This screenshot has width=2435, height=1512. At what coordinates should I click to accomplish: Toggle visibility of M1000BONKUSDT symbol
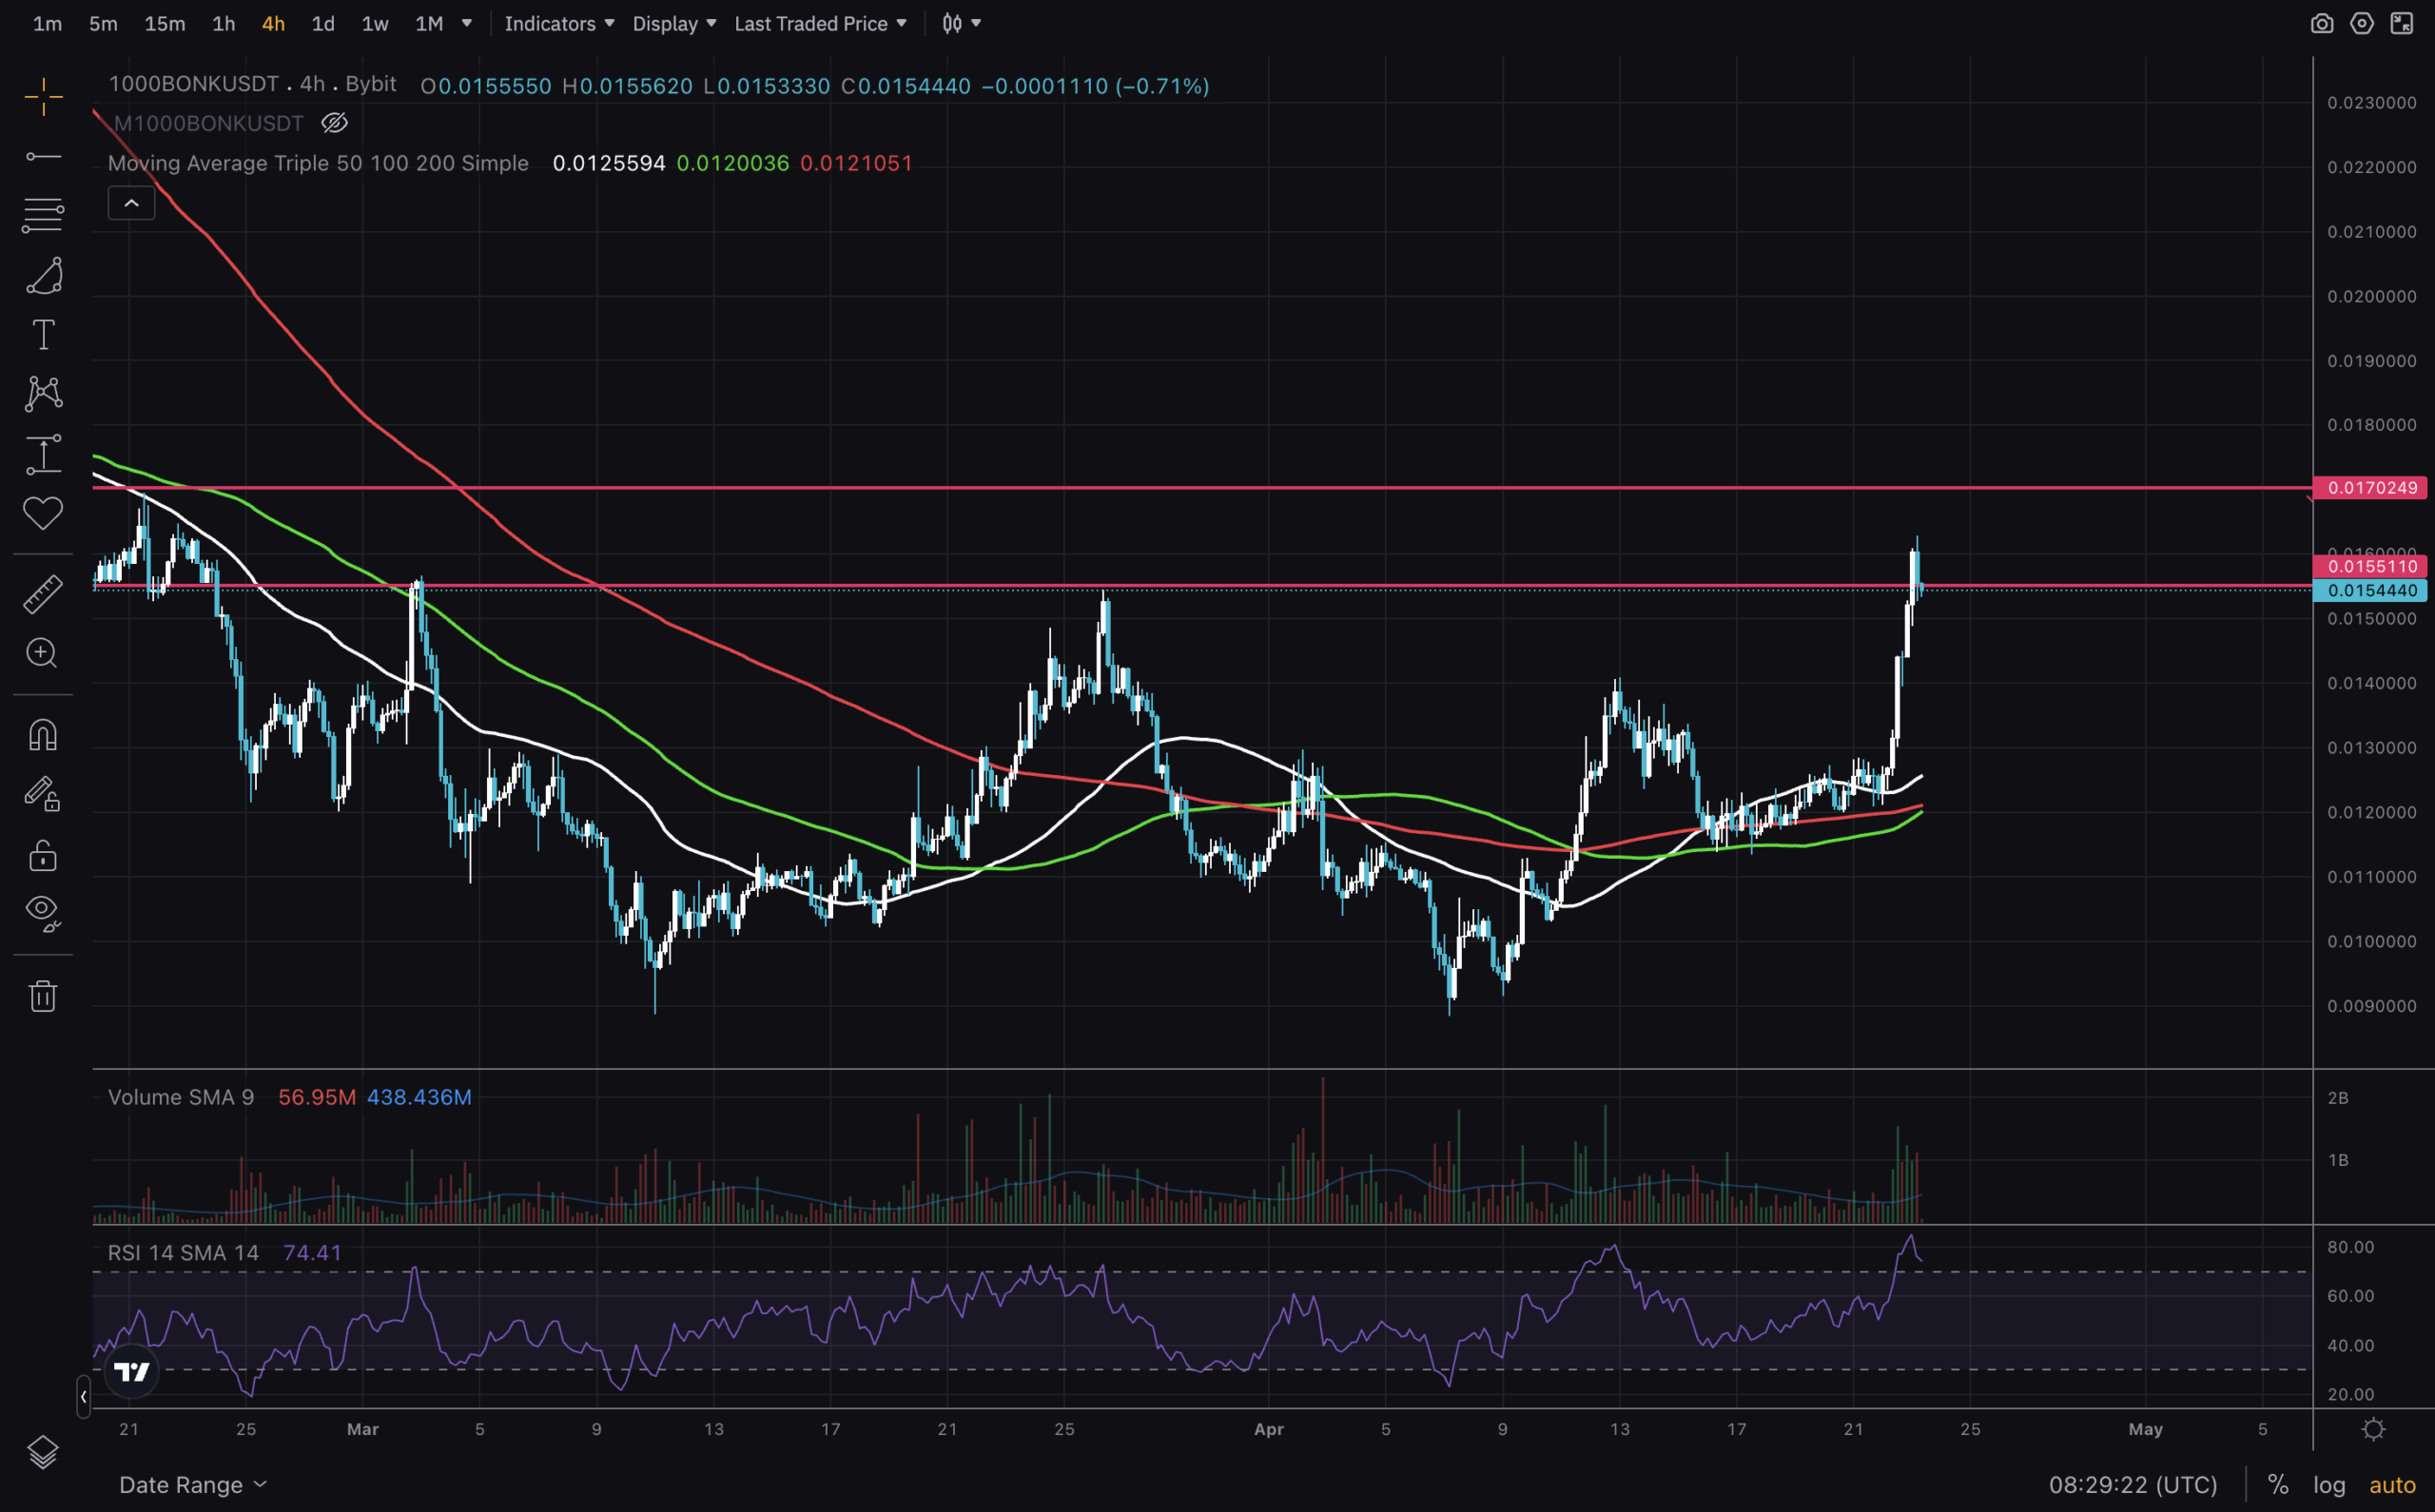click(x=334, y=123)
